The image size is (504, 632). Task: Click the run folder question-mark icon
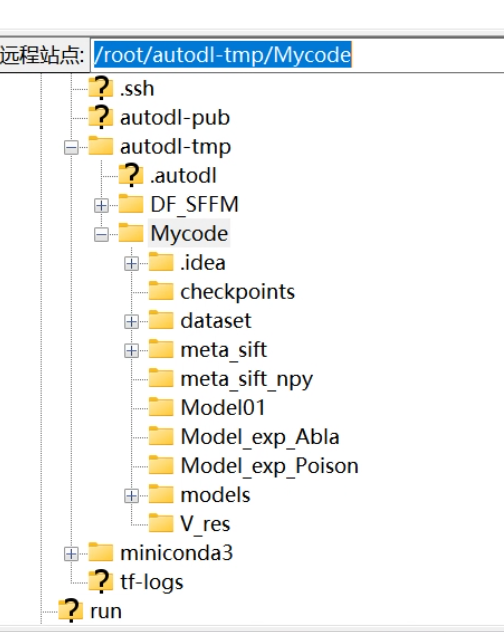coord(71,610)
